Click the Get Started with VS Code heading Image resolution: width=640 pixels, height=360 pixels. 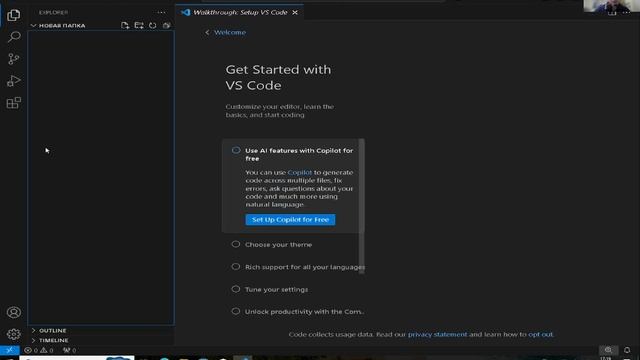coord(278,78)
